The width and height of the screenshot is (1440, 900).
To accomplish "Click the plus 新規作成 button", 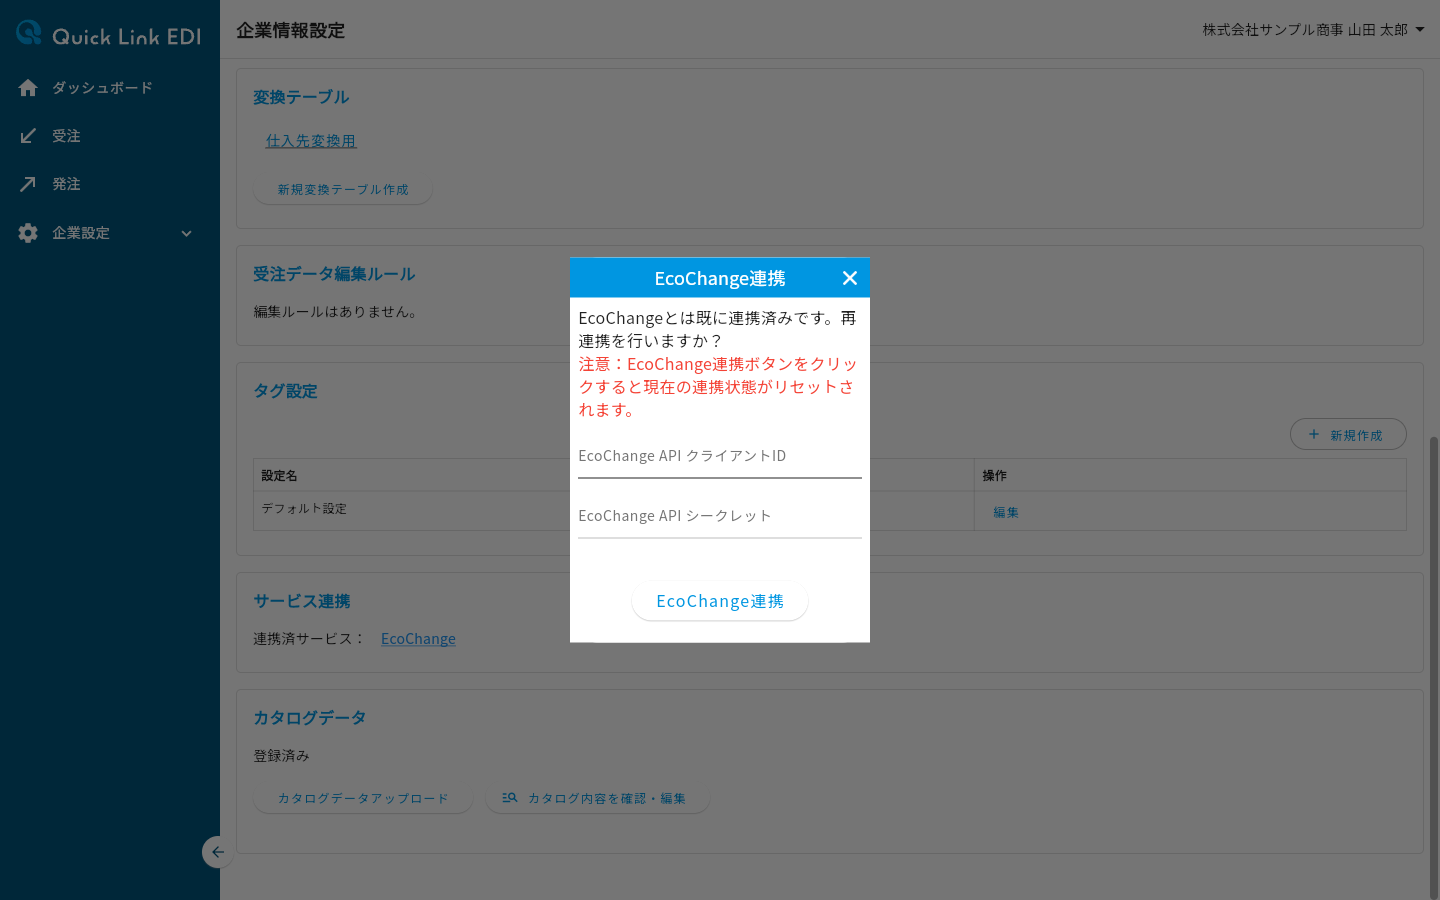I will click(x=1348, y=435).
